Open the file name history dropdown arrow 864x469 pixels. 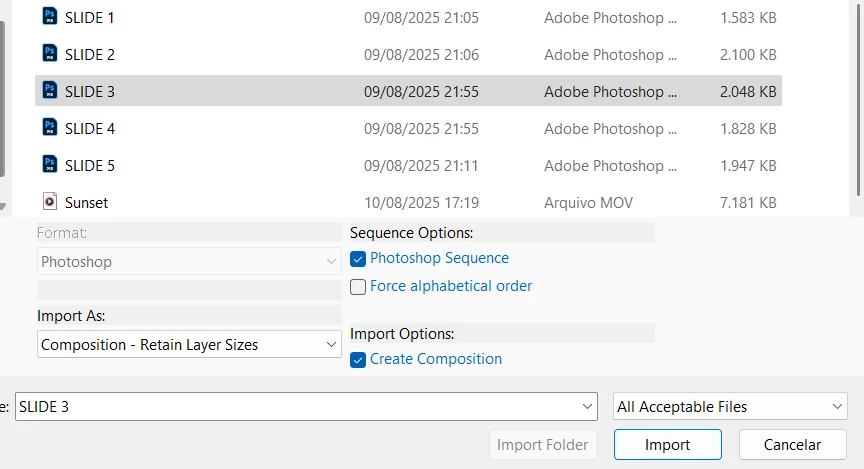click(x=588, y=407)
